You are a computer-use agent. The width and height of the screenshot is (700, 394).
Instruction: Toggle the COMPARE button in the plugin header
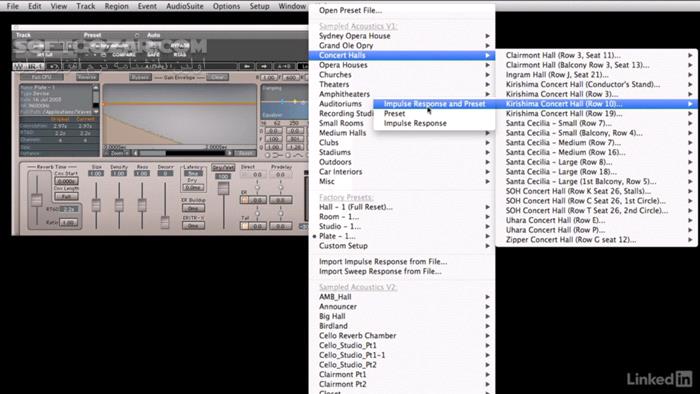coord(124,54)
